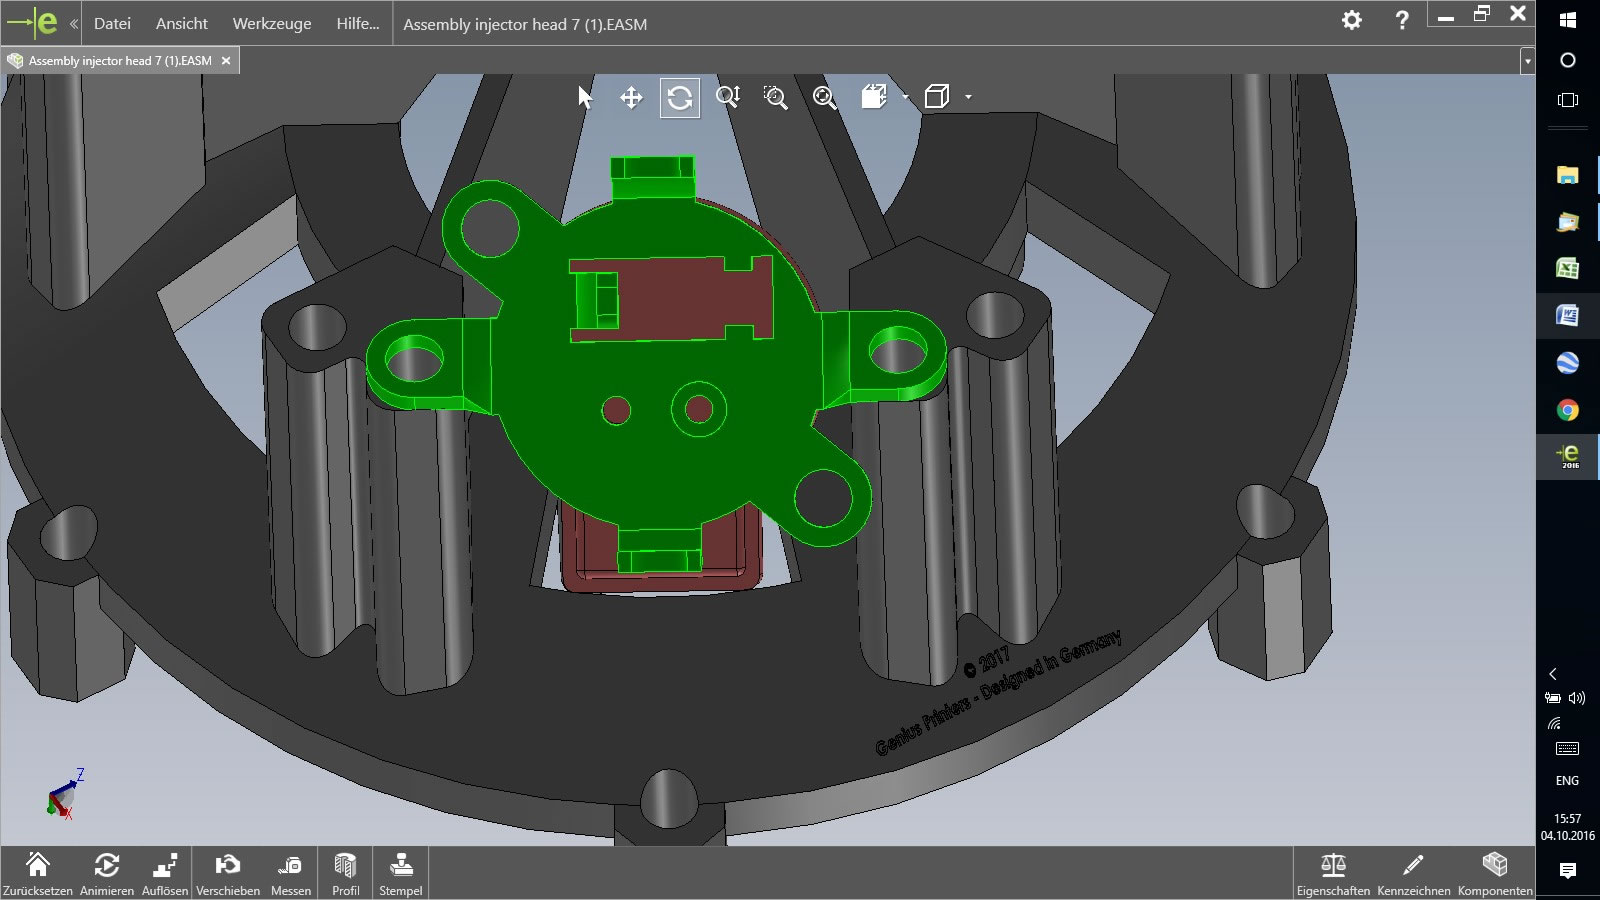This screenshot has height=900, width=1600.
Task: Open the Datei menu
Action: point(112,23)
